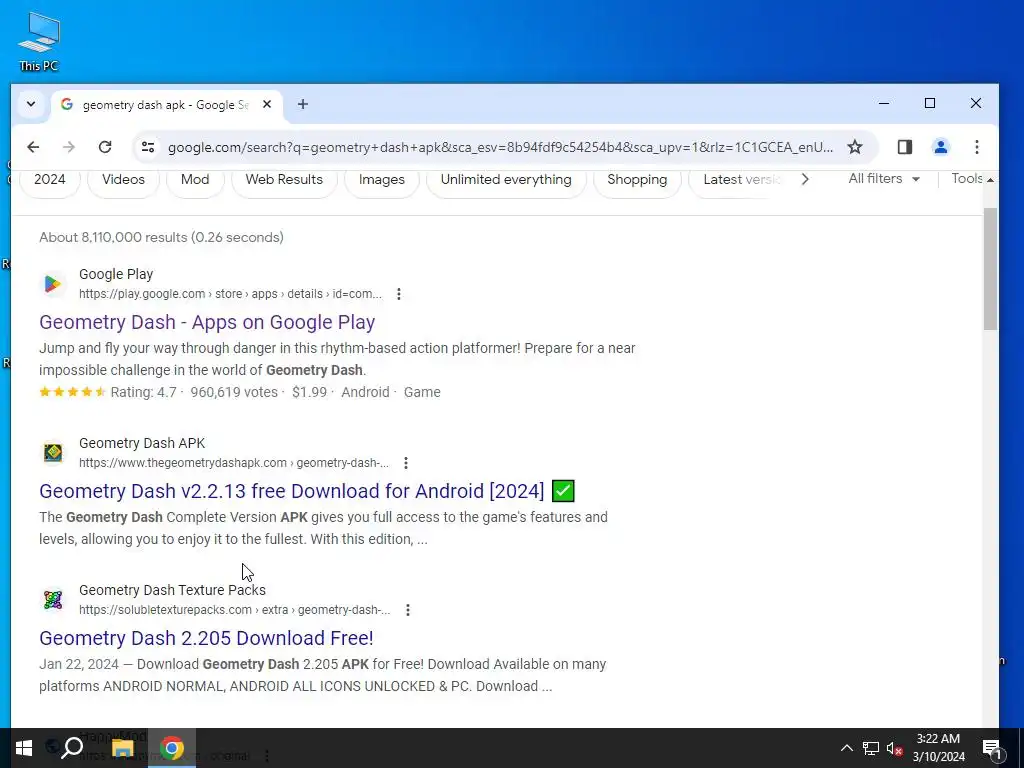Click the Geometry Dash Texture Packs favicon
This screenshot has height=768, width=1024.
[53, 600]
